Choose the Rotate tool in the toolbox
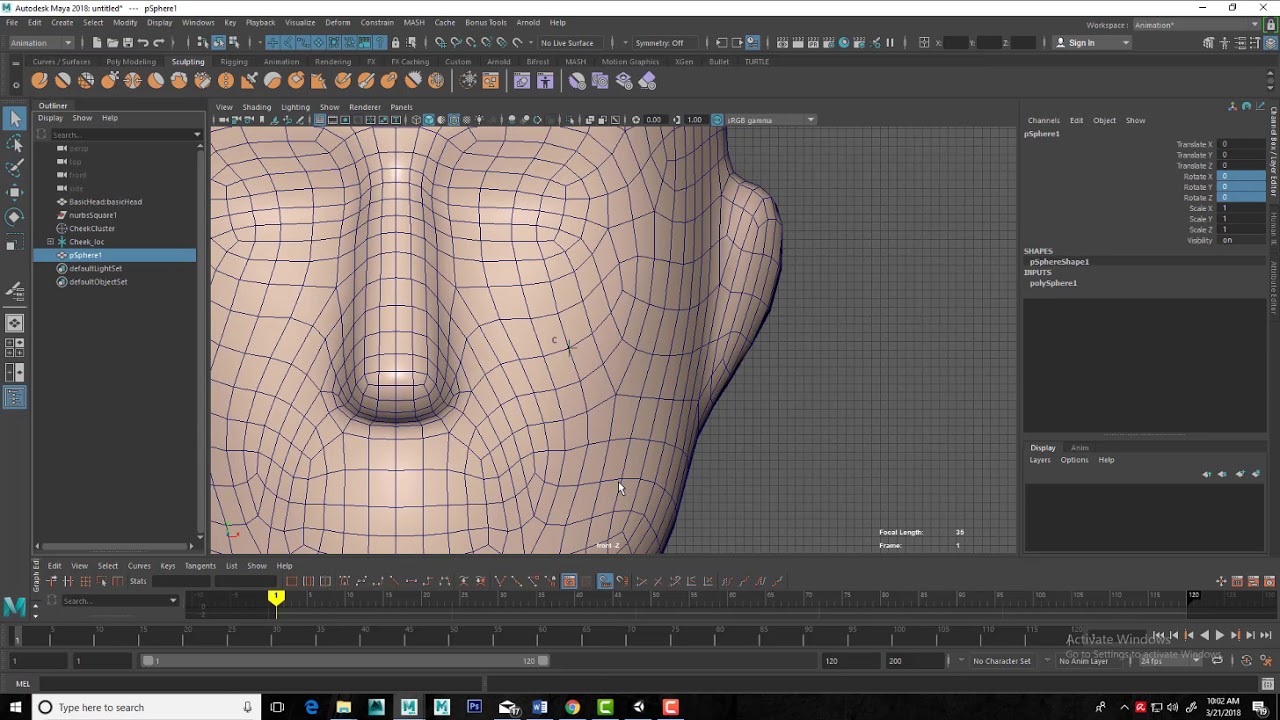 (x=15, y=217)
